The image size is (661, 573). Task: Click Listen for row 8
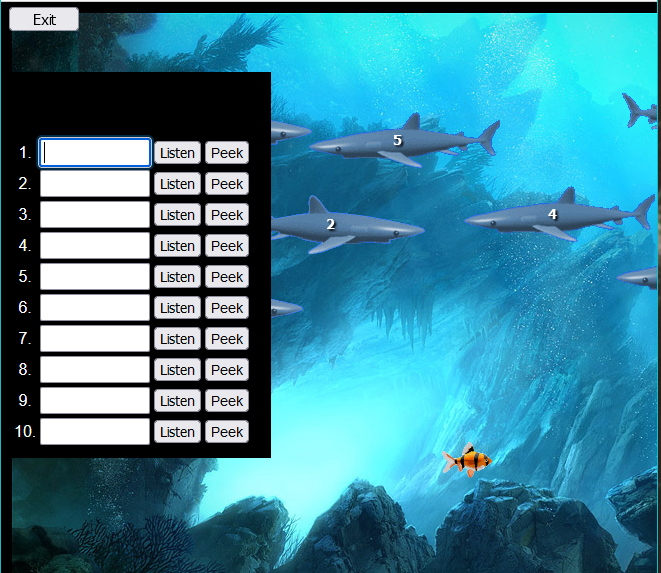coord(177,370)
